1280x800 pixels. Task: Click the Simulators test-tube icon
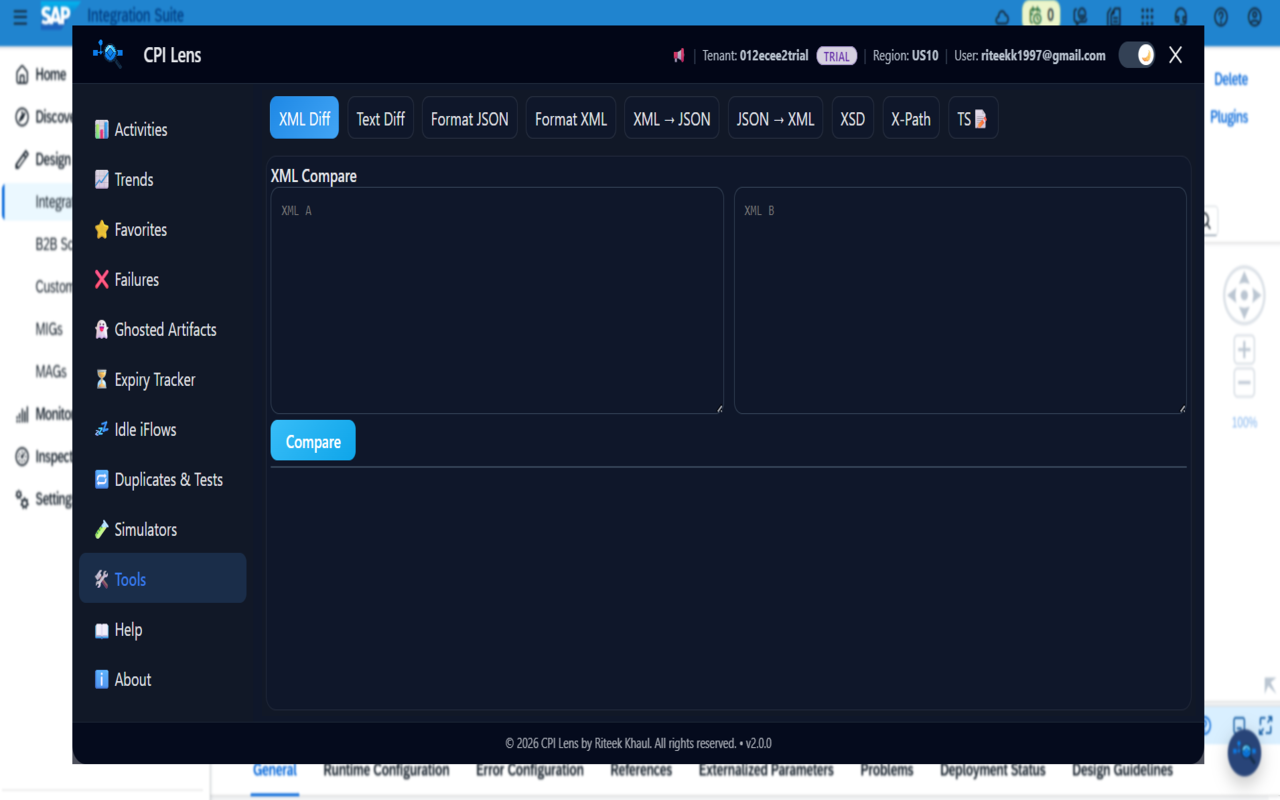click(x=101, y=529)
